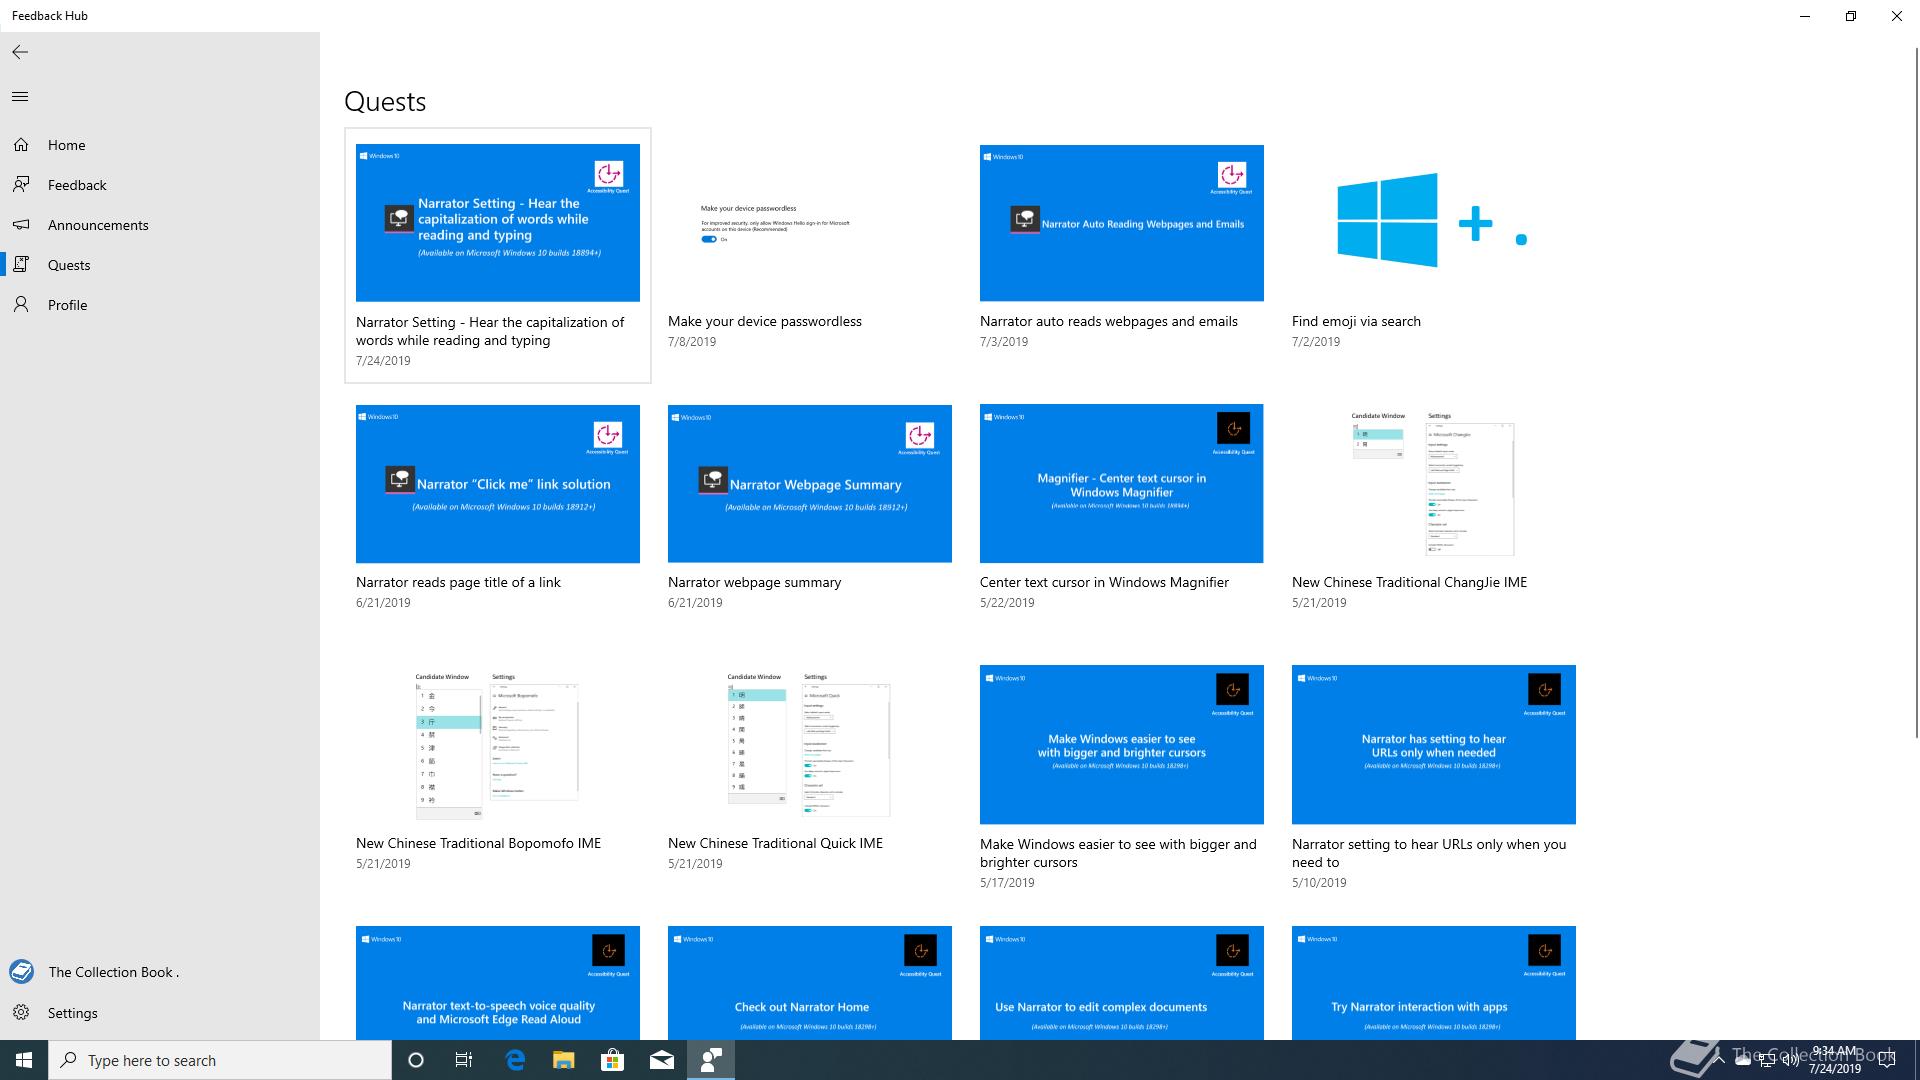Open Cortana circle icon on taskbar
The image size is (1920, 1080).
click(x=416, y=1060)
